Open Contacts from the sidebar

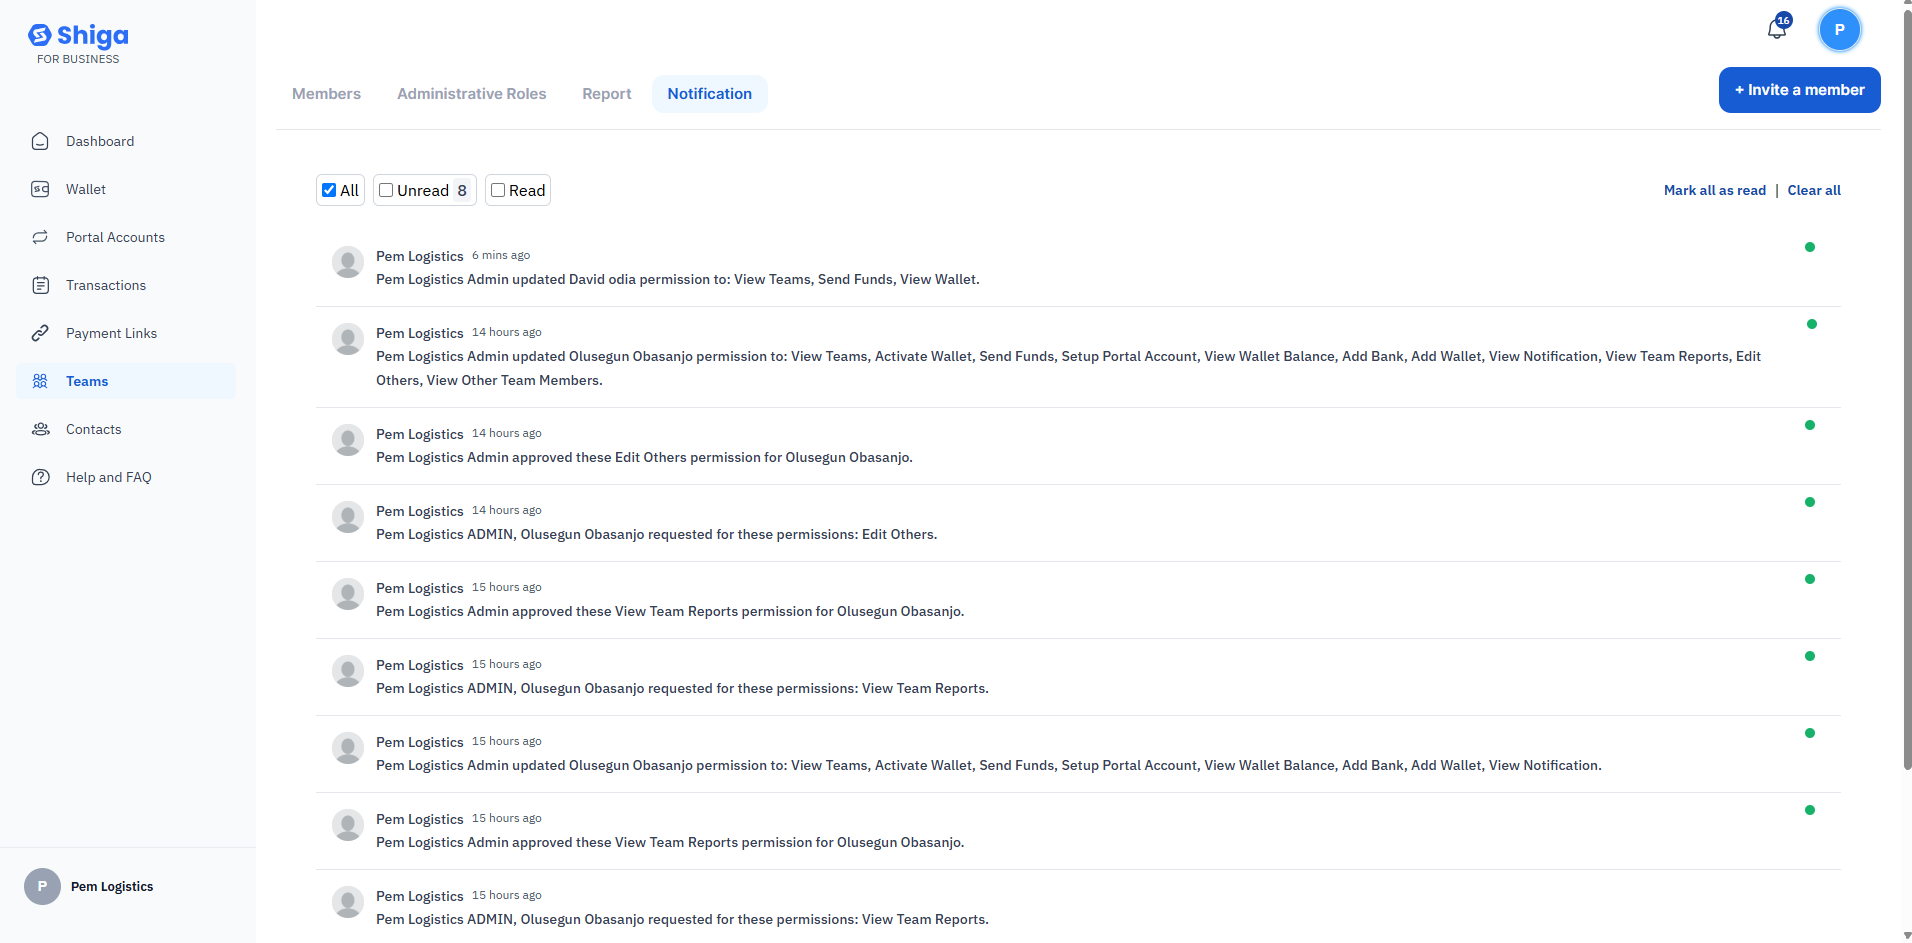point(126,429)
